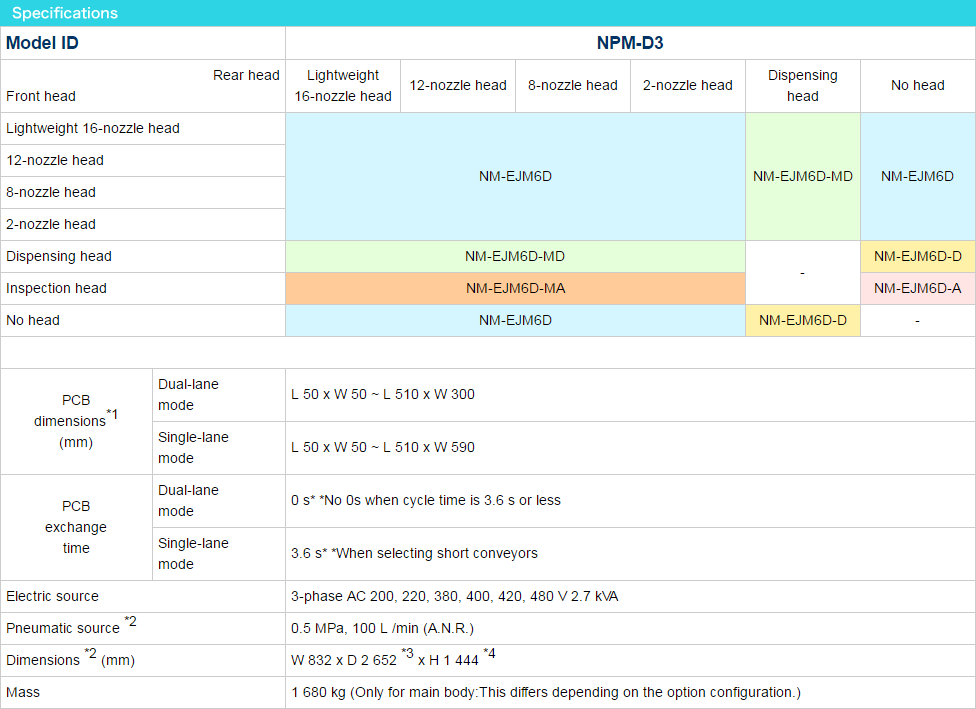Viewport: 976px width, 709px height.
Task: Select the Pneumatic source label
Action: tap(71, 626)
